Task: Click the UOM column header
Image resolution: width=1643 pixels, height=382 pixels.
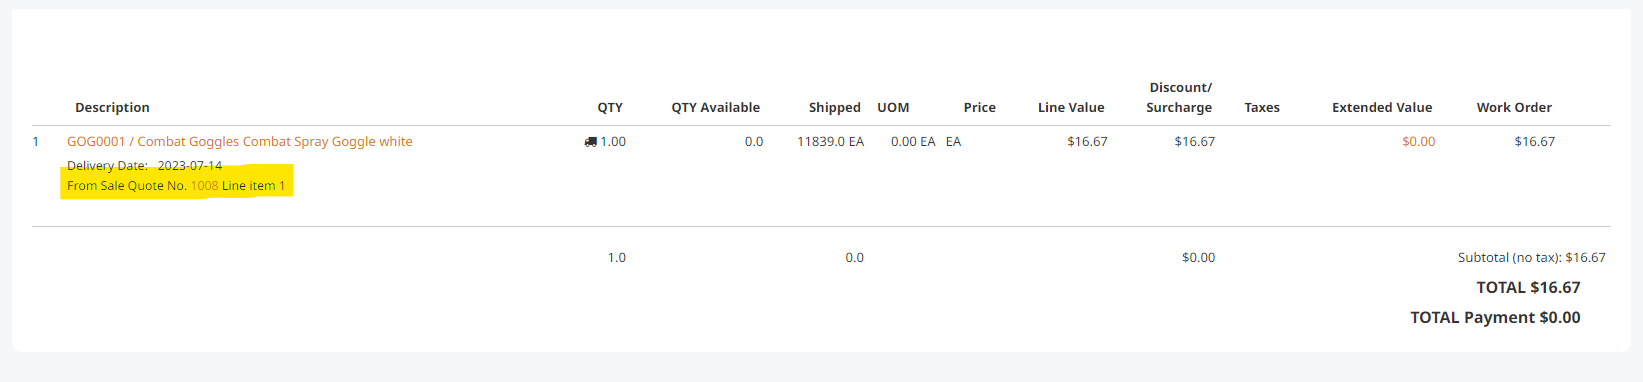Action: pos(893,108)
